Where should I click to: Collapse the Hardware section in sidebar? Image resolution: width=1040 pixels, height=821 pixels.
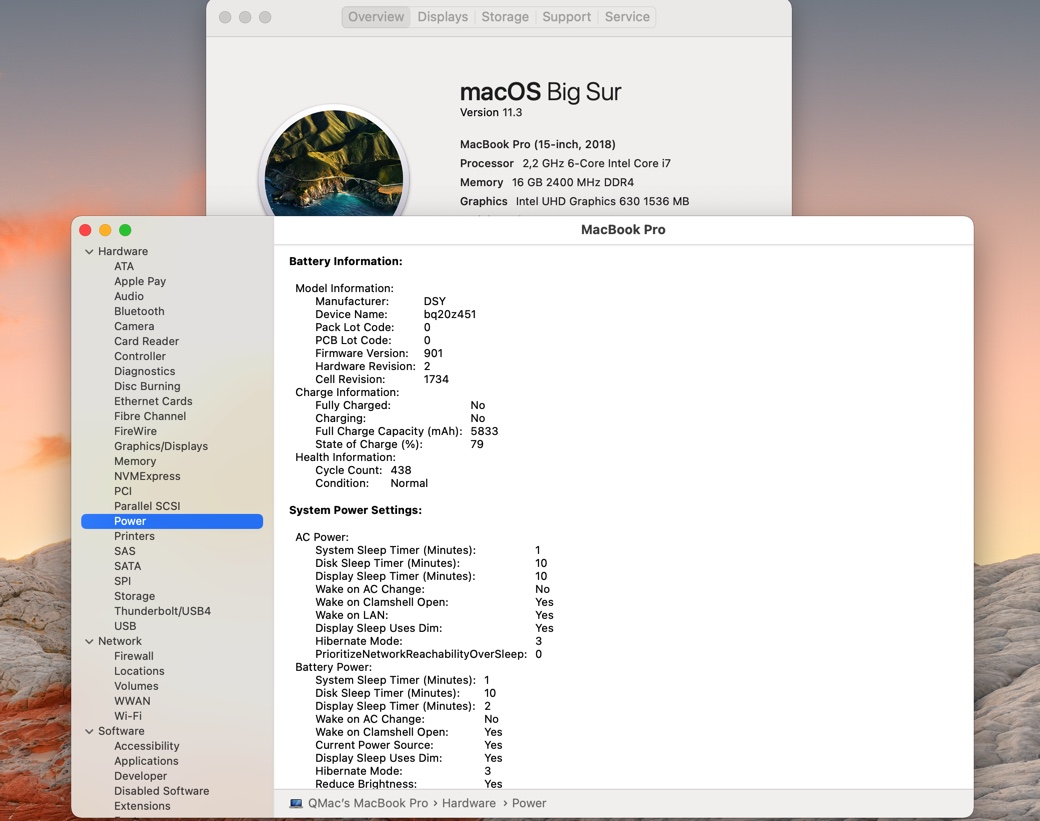89,252
